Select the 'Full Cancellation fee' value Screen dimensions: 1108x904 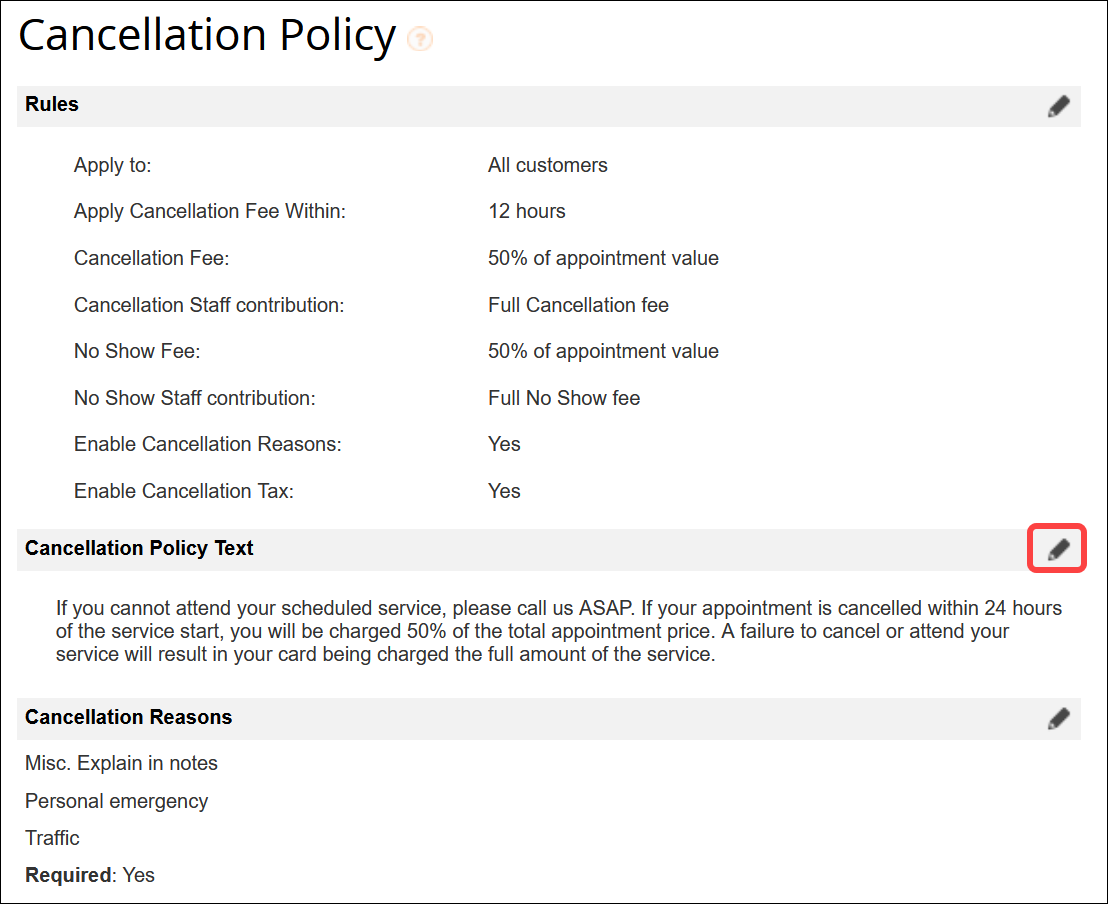click(x=578, y=305)
